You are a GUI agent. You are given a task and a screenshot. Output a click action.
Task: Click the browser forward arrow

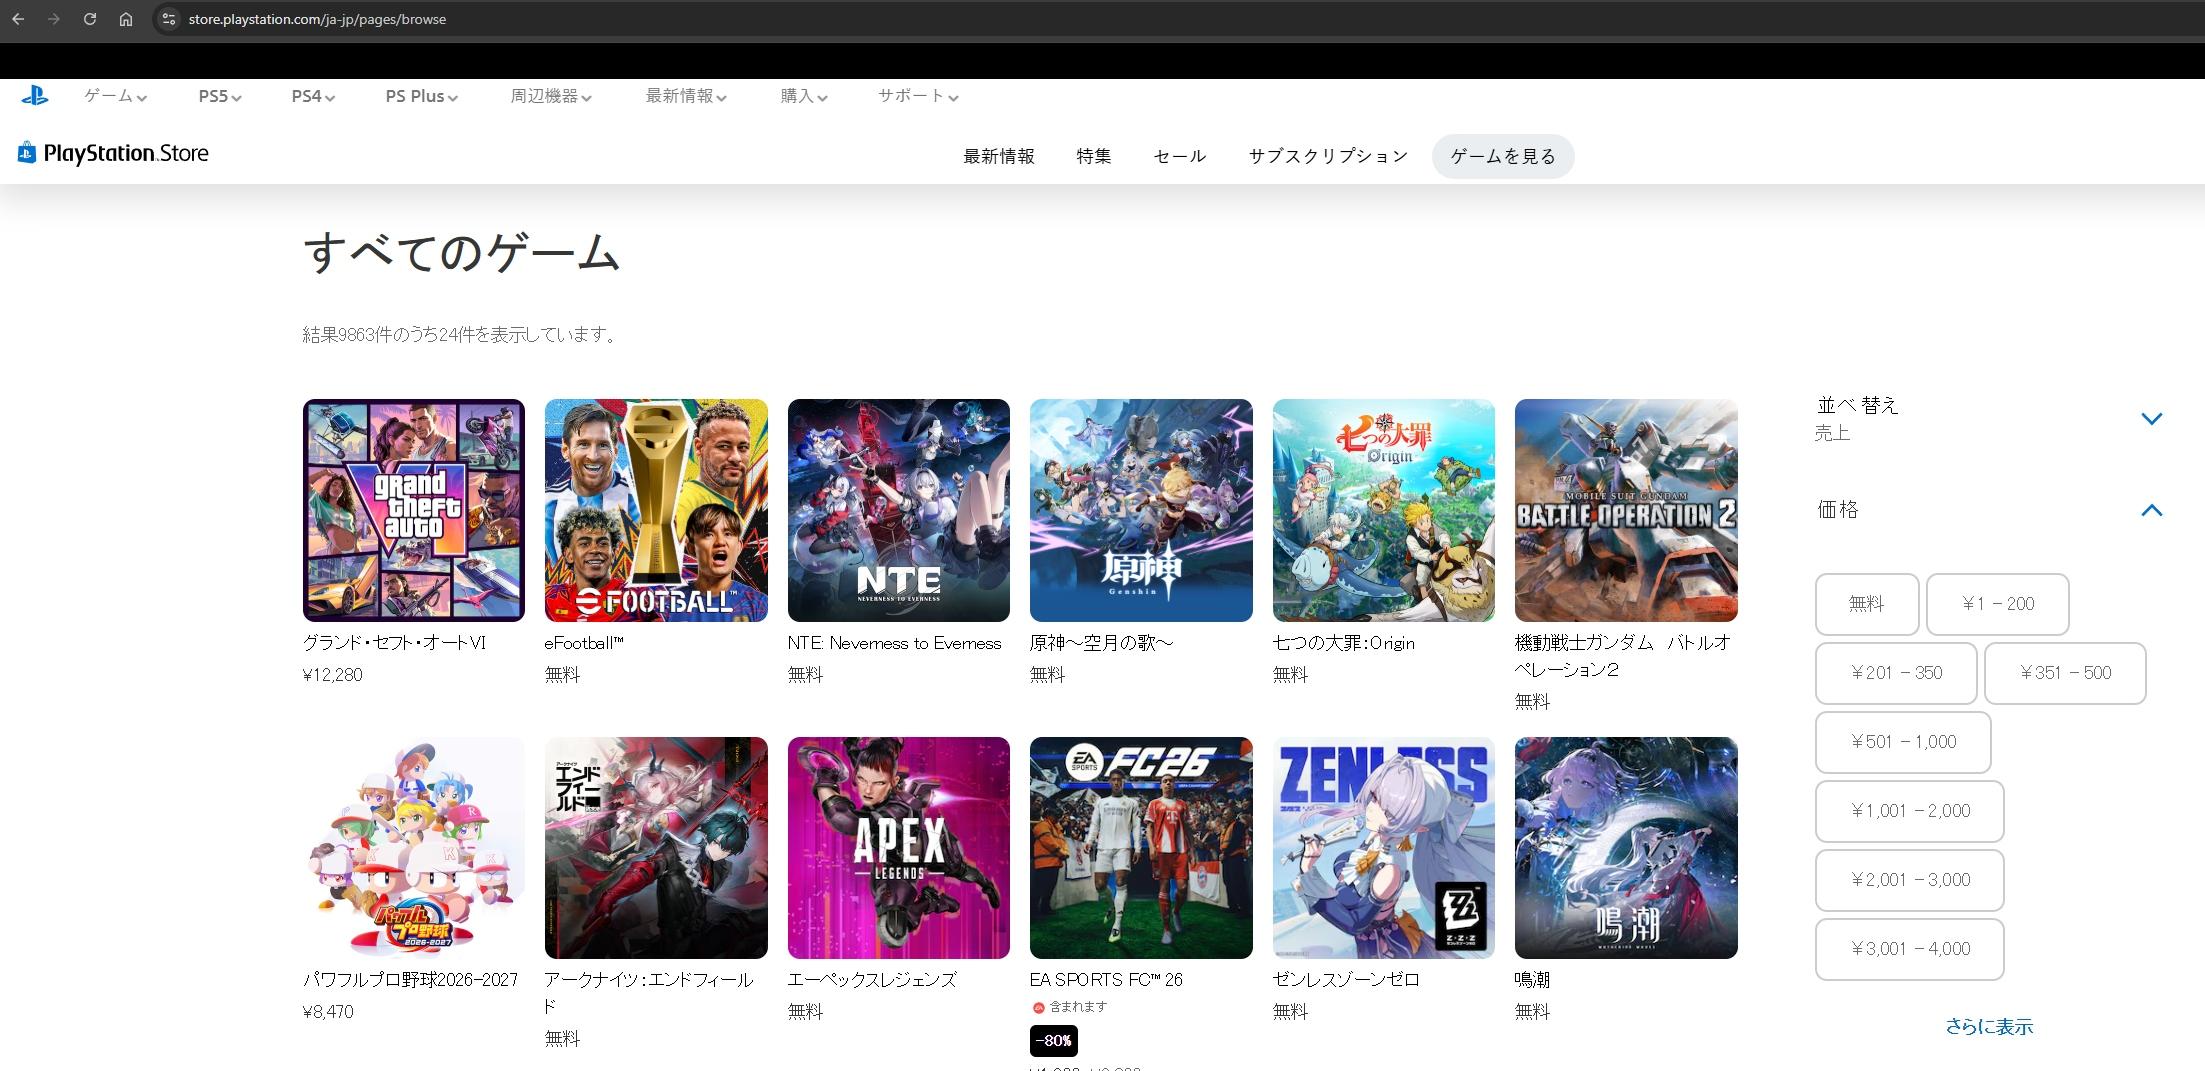click(x=54, y=19)
